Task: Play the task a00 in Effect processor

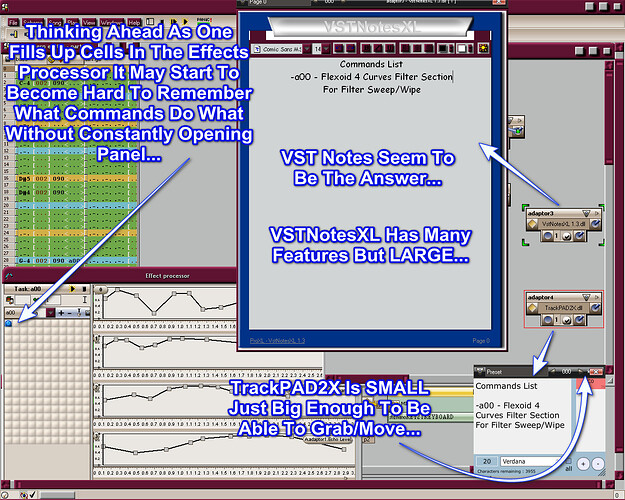Action: 73,289
